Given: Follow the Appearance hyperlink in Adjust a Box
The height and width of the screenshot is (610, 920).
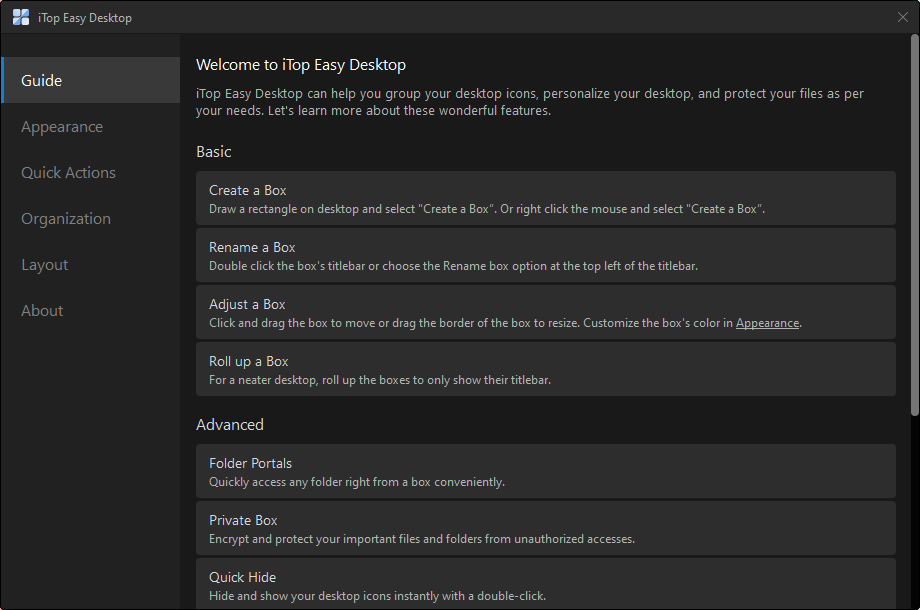Looking at the screenshot, I should tap(767, 323).
